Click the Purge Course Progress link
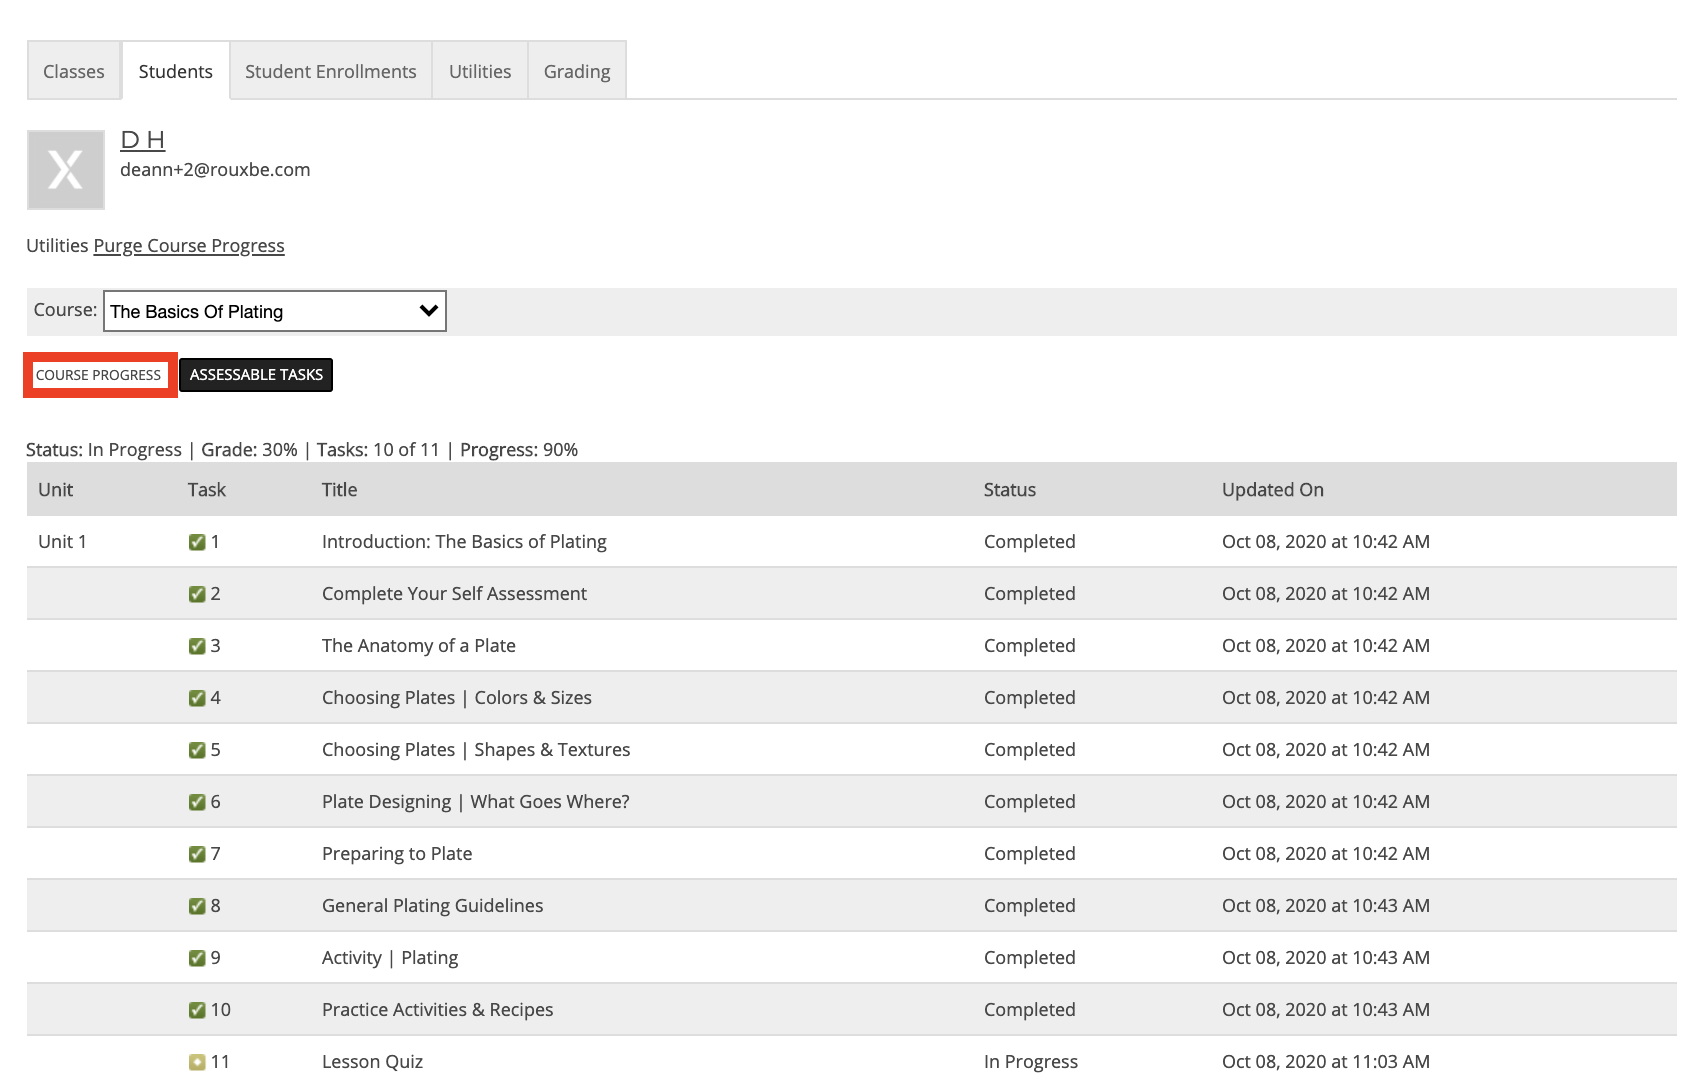The height and width of the screenshot is (1085, 1683). (189, 246)
